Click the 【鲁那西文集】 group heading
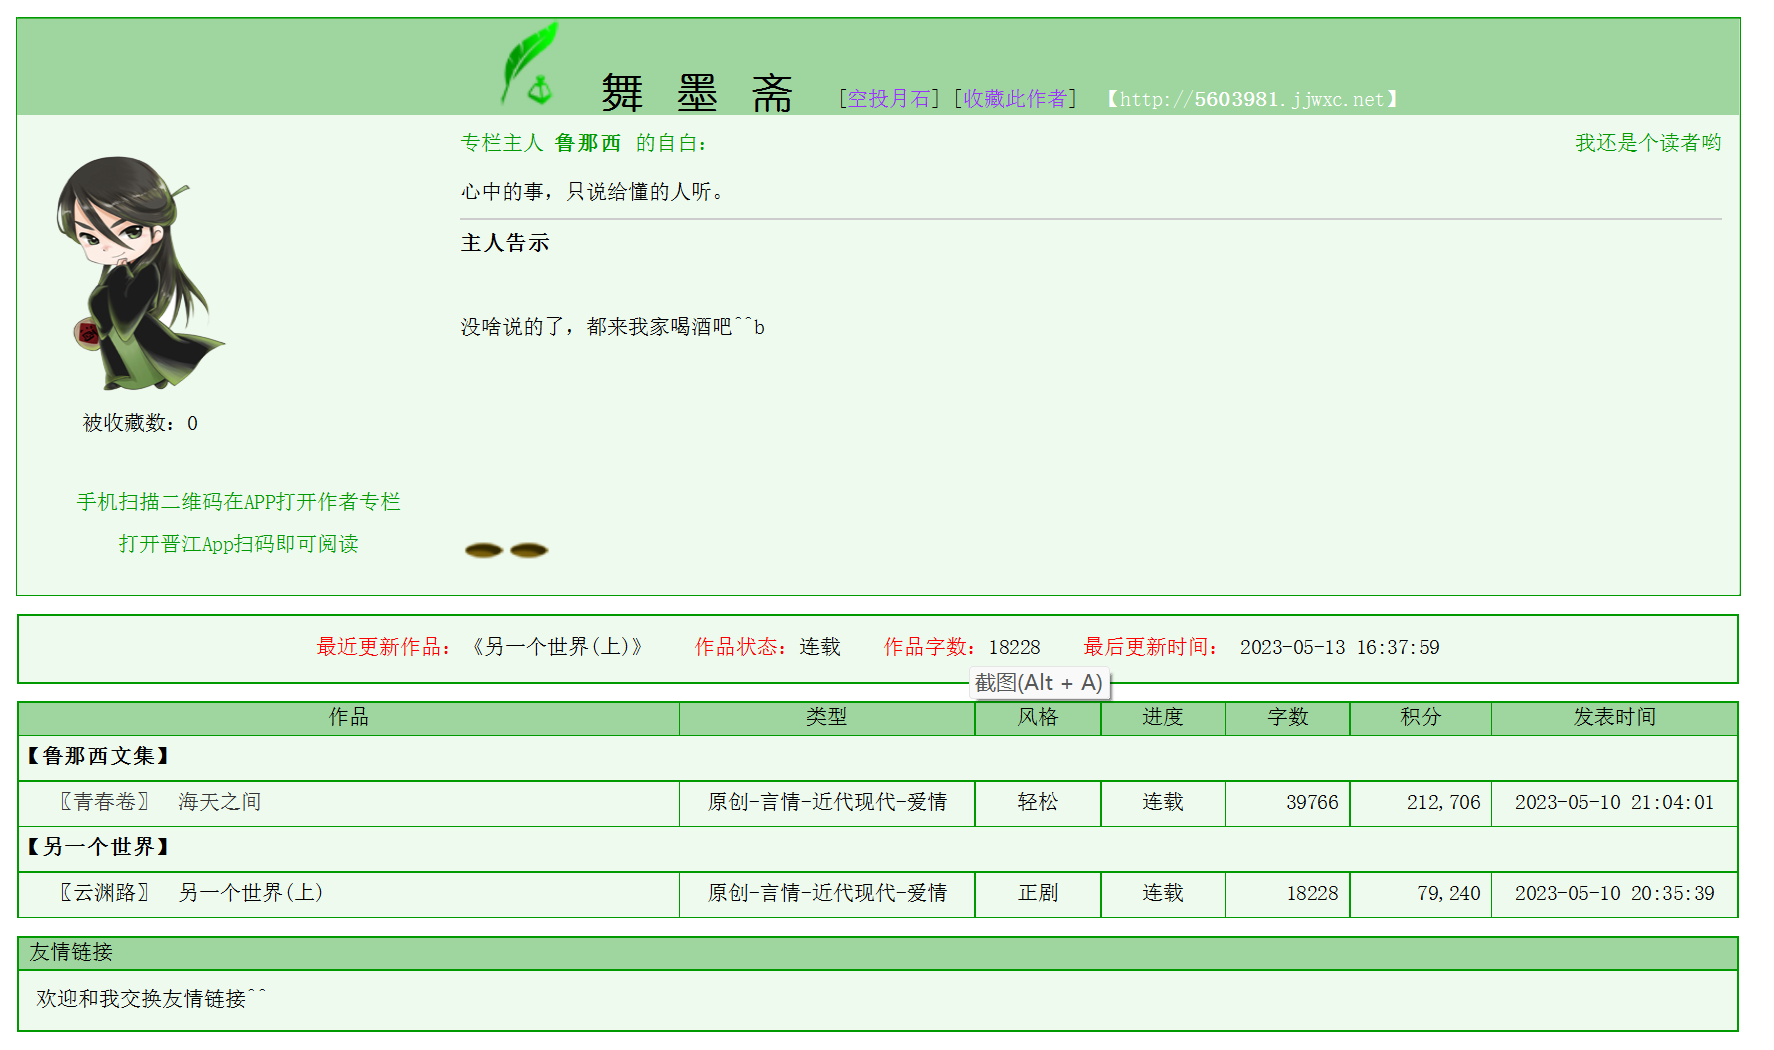This screenshot has height=1050, width=1774. [x=98, y=756]
